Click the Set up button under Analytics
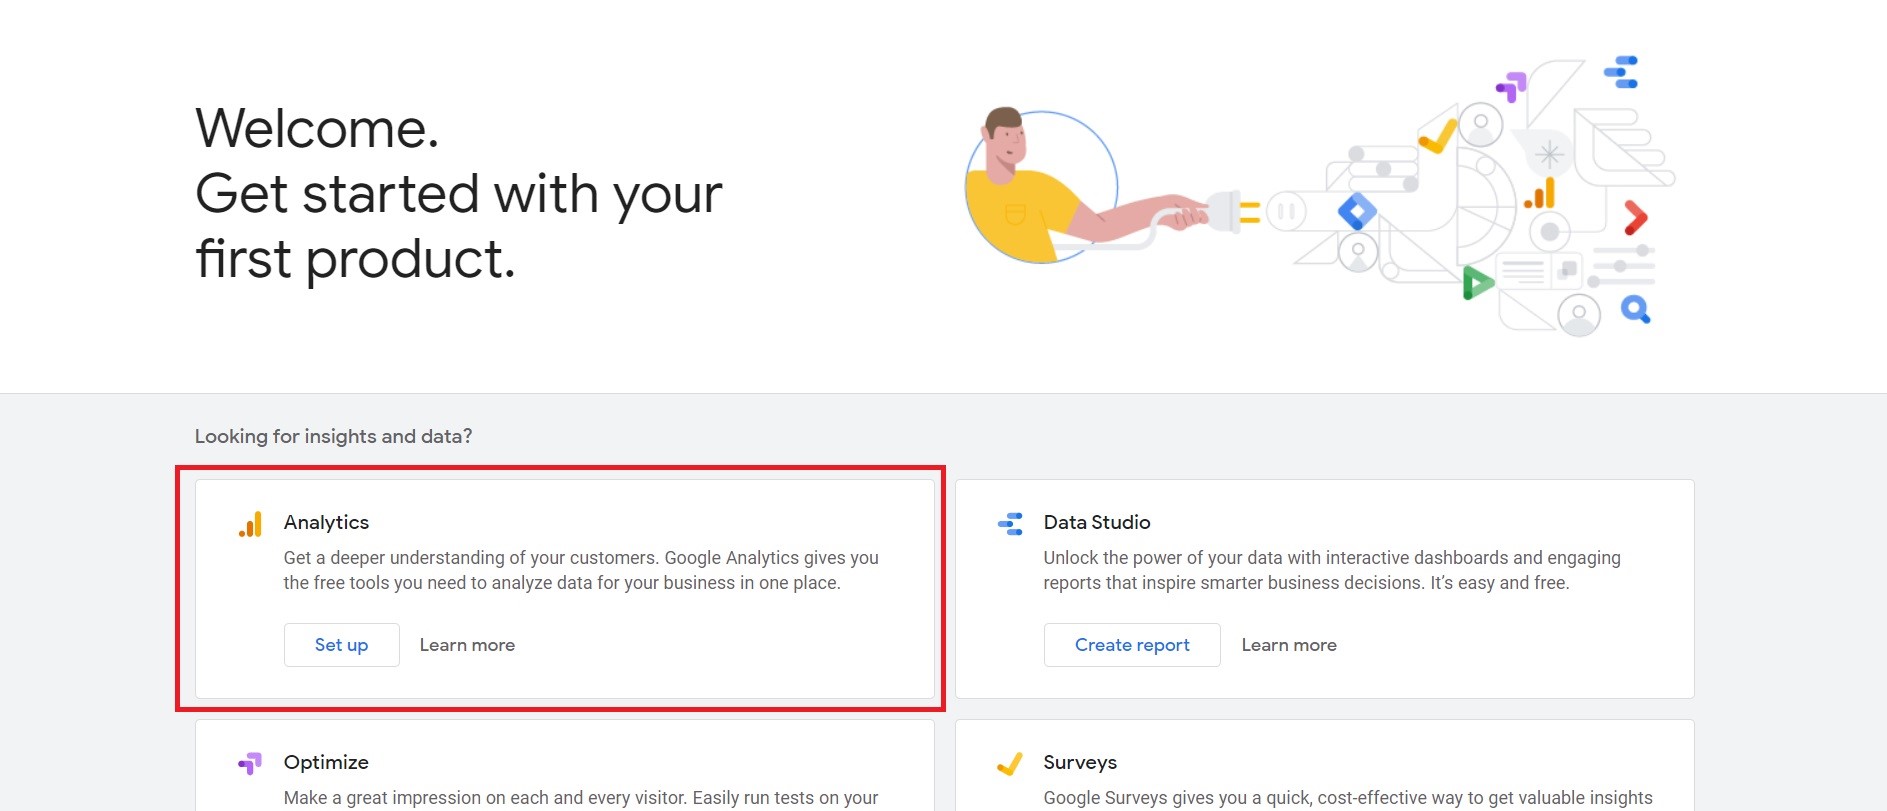This screenshot has height=811, width=1887. (342, 645)
